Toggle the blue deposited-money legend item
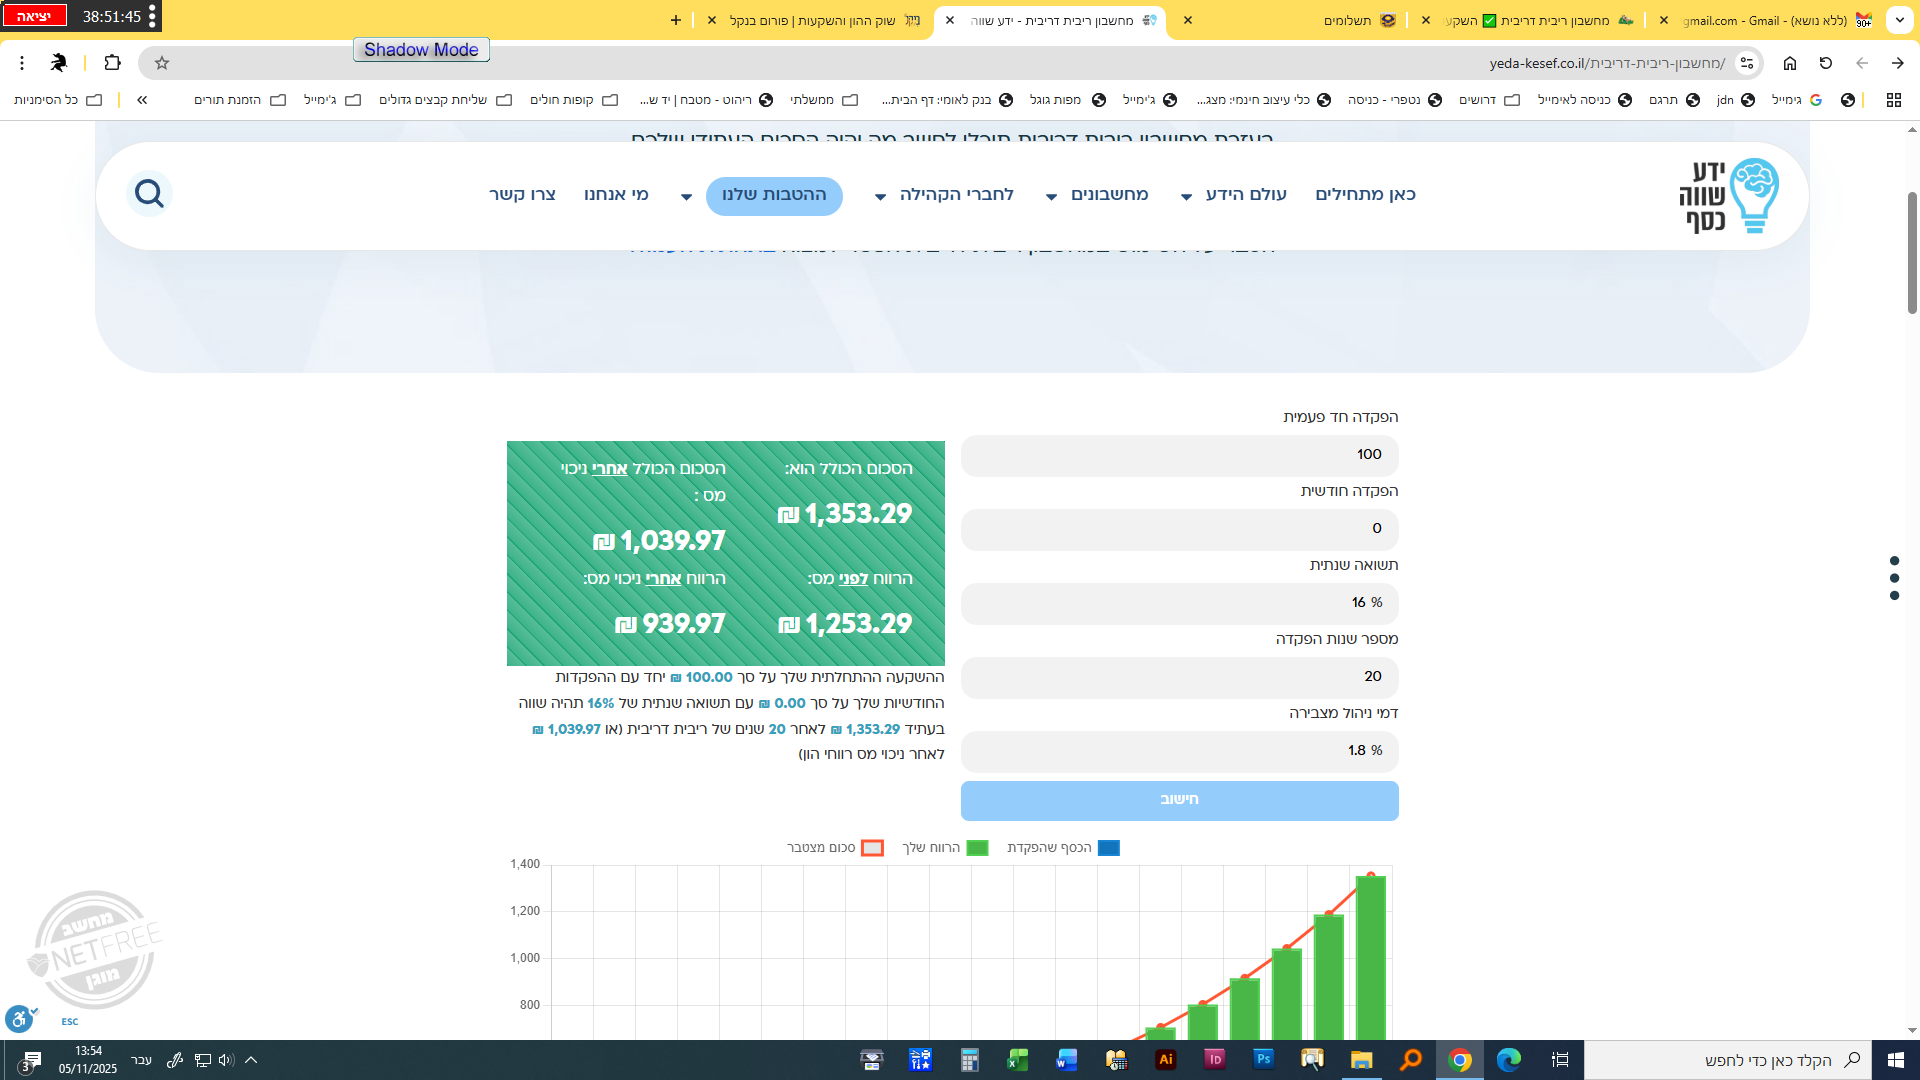The image size is (1920, 1080). (1063, 848)
